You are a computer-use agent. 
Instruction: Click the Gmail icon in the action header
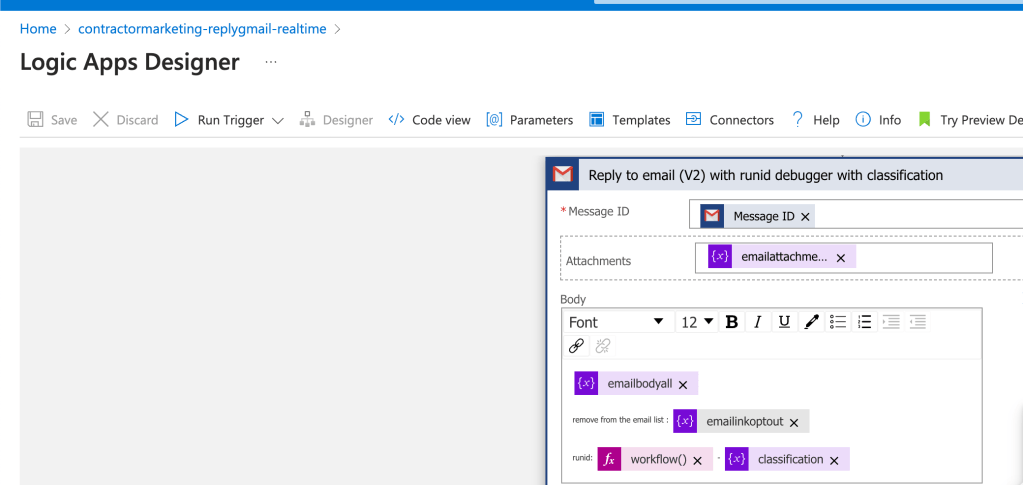tap(562, 174)
